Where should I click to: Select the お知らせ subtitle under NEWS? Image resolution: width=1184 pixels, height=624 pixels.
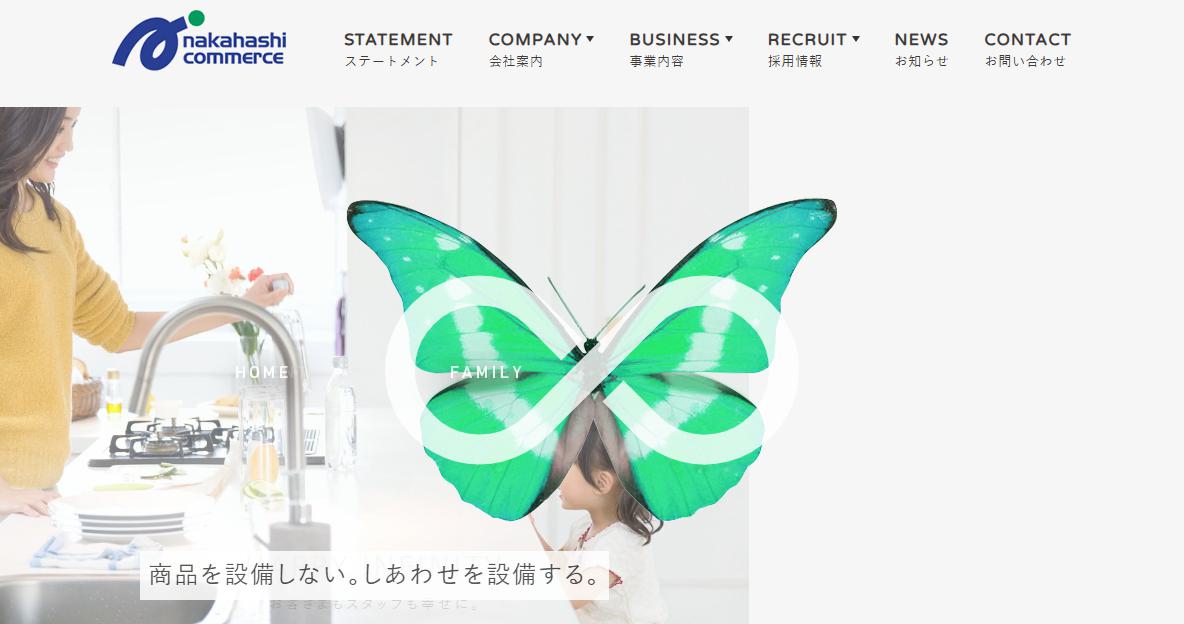pyautogui.click(x=921, y=62)
